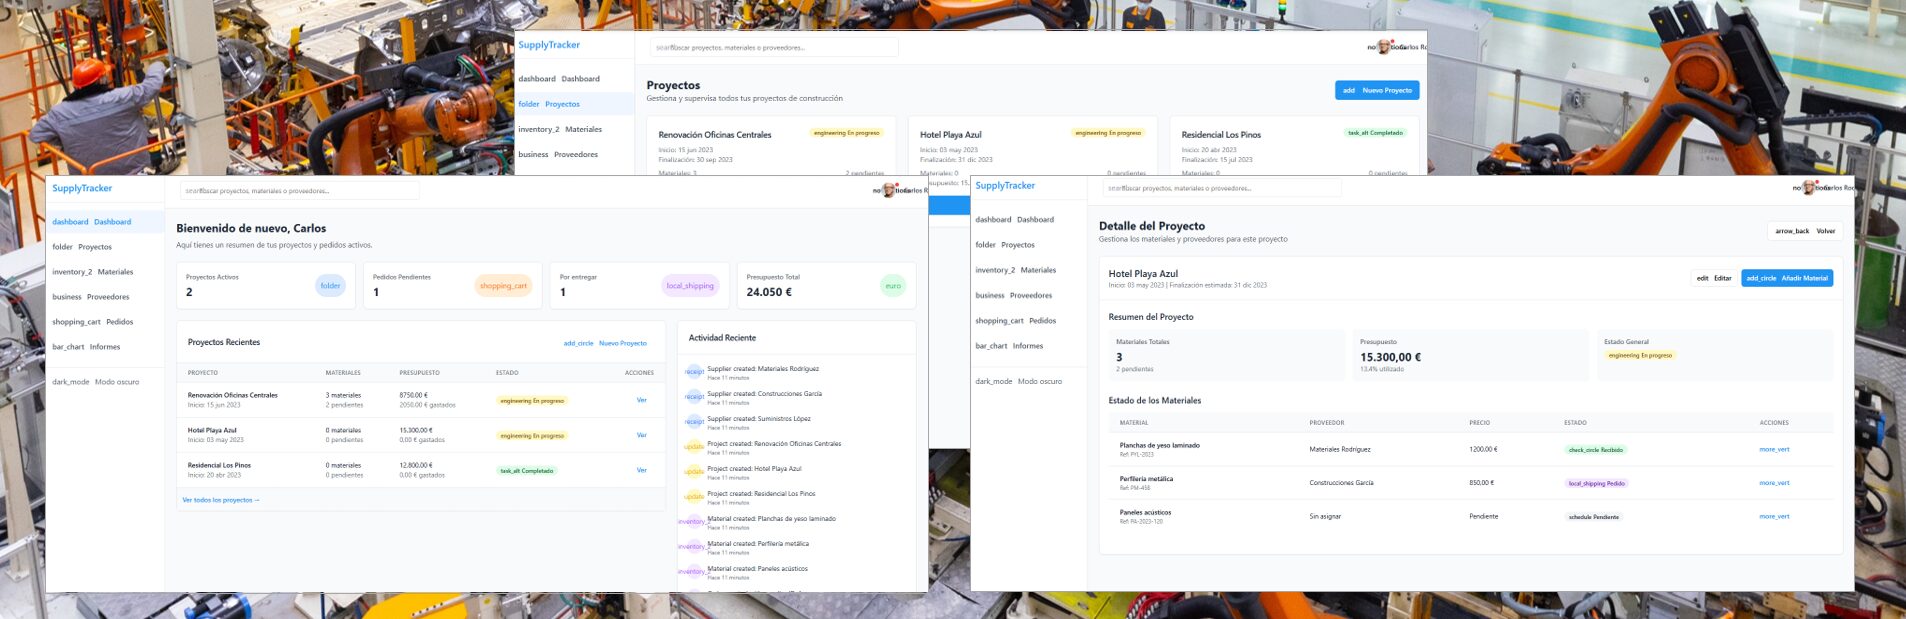Click user avatar in Detalle del Proyecto window

tap(1809, 188)
